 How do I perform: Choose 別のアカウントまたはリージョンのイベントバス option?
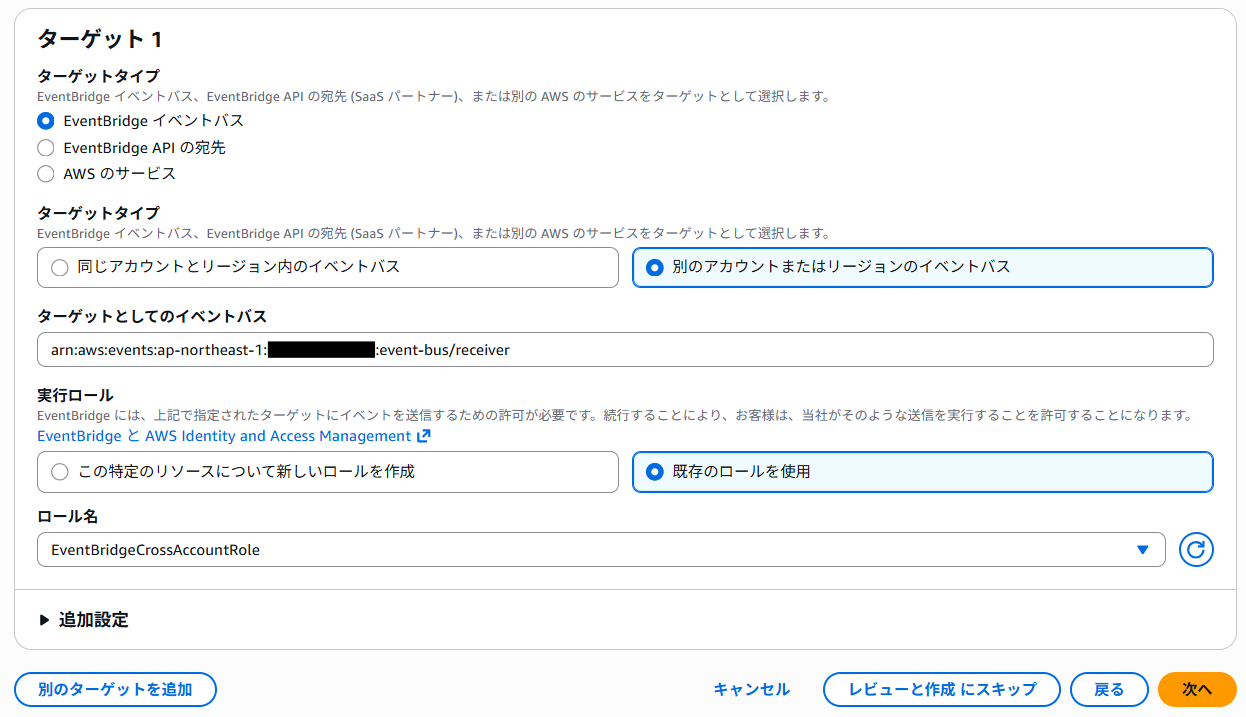point(922,267)
